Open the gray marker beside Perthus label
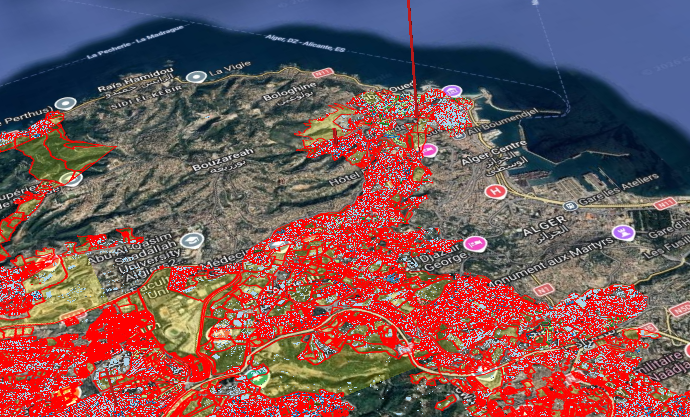Screen dimensions: 690x417 [x=66, y=104]
